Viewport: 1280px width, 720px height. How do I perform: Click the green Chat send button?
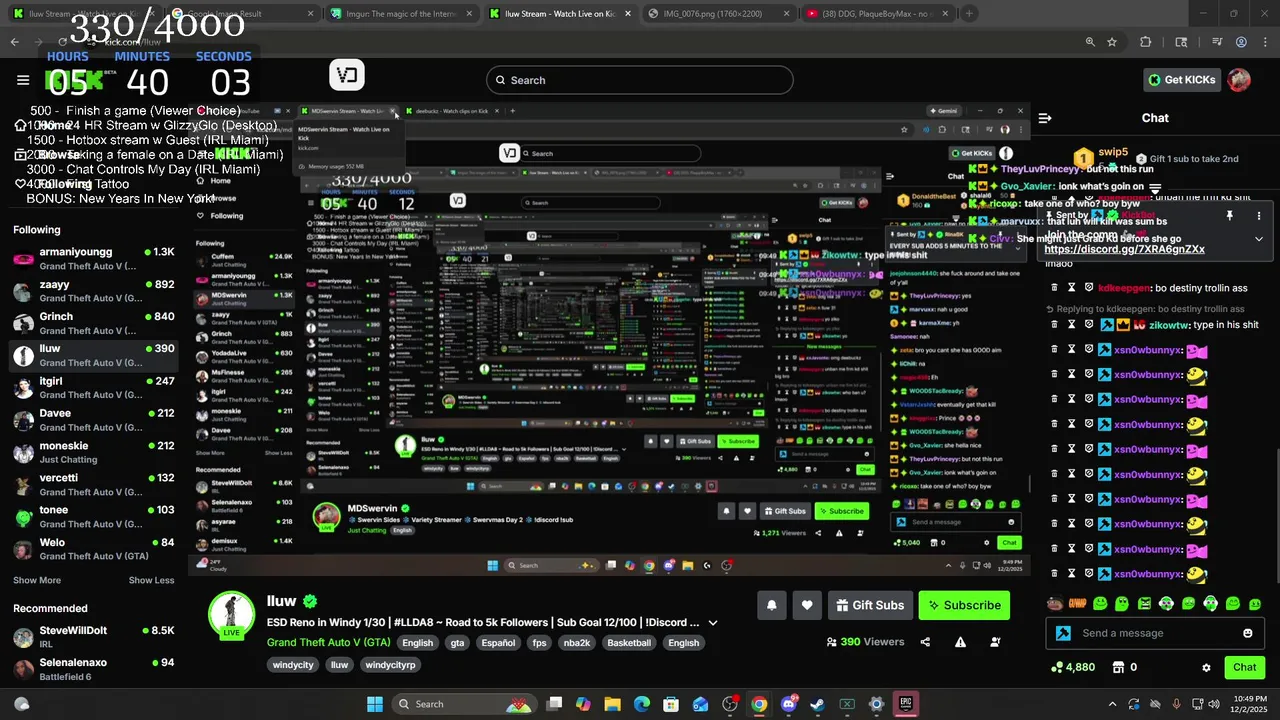click(x=1244, y=667)
